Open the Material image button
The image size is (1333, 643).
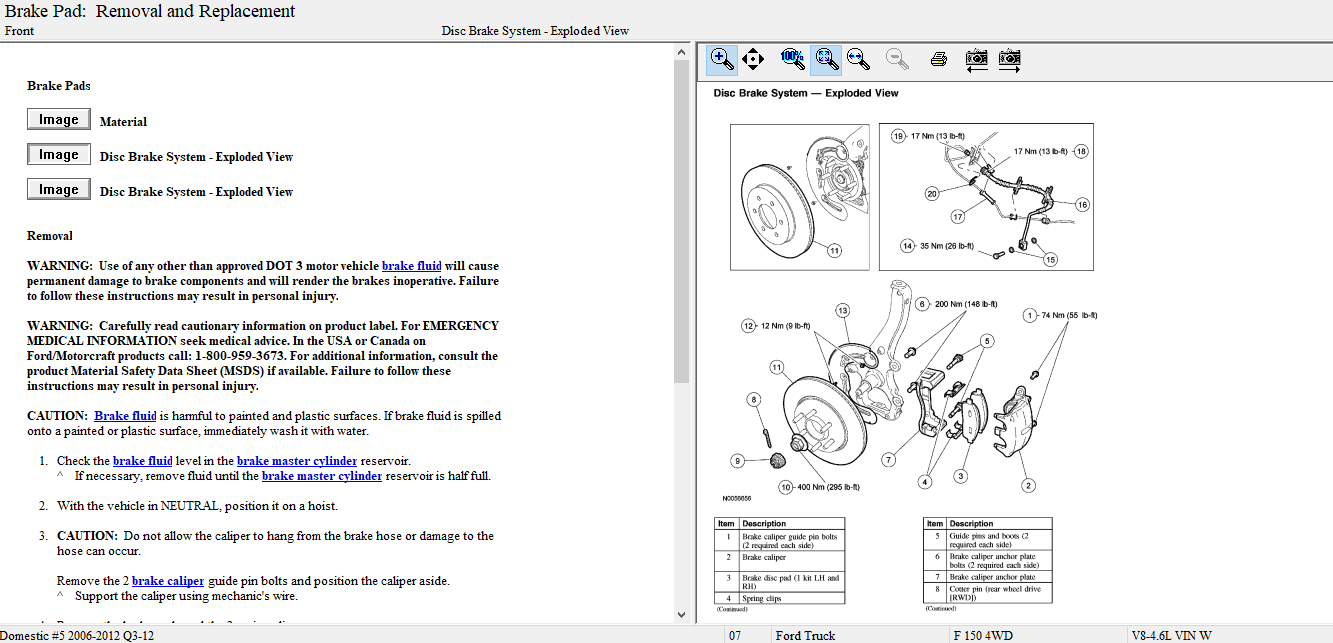(58, 120)
